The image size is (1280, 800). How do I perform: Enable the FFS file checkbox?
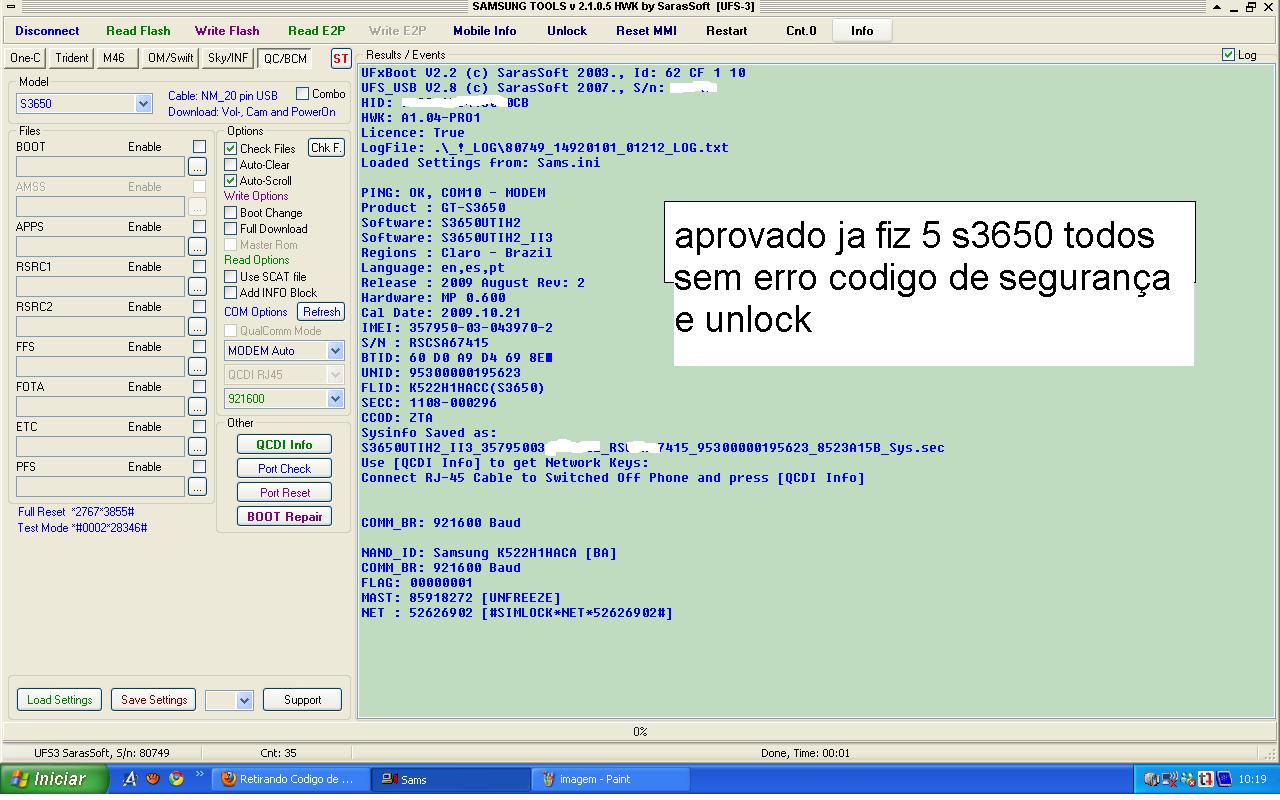(x=199, y=346)
